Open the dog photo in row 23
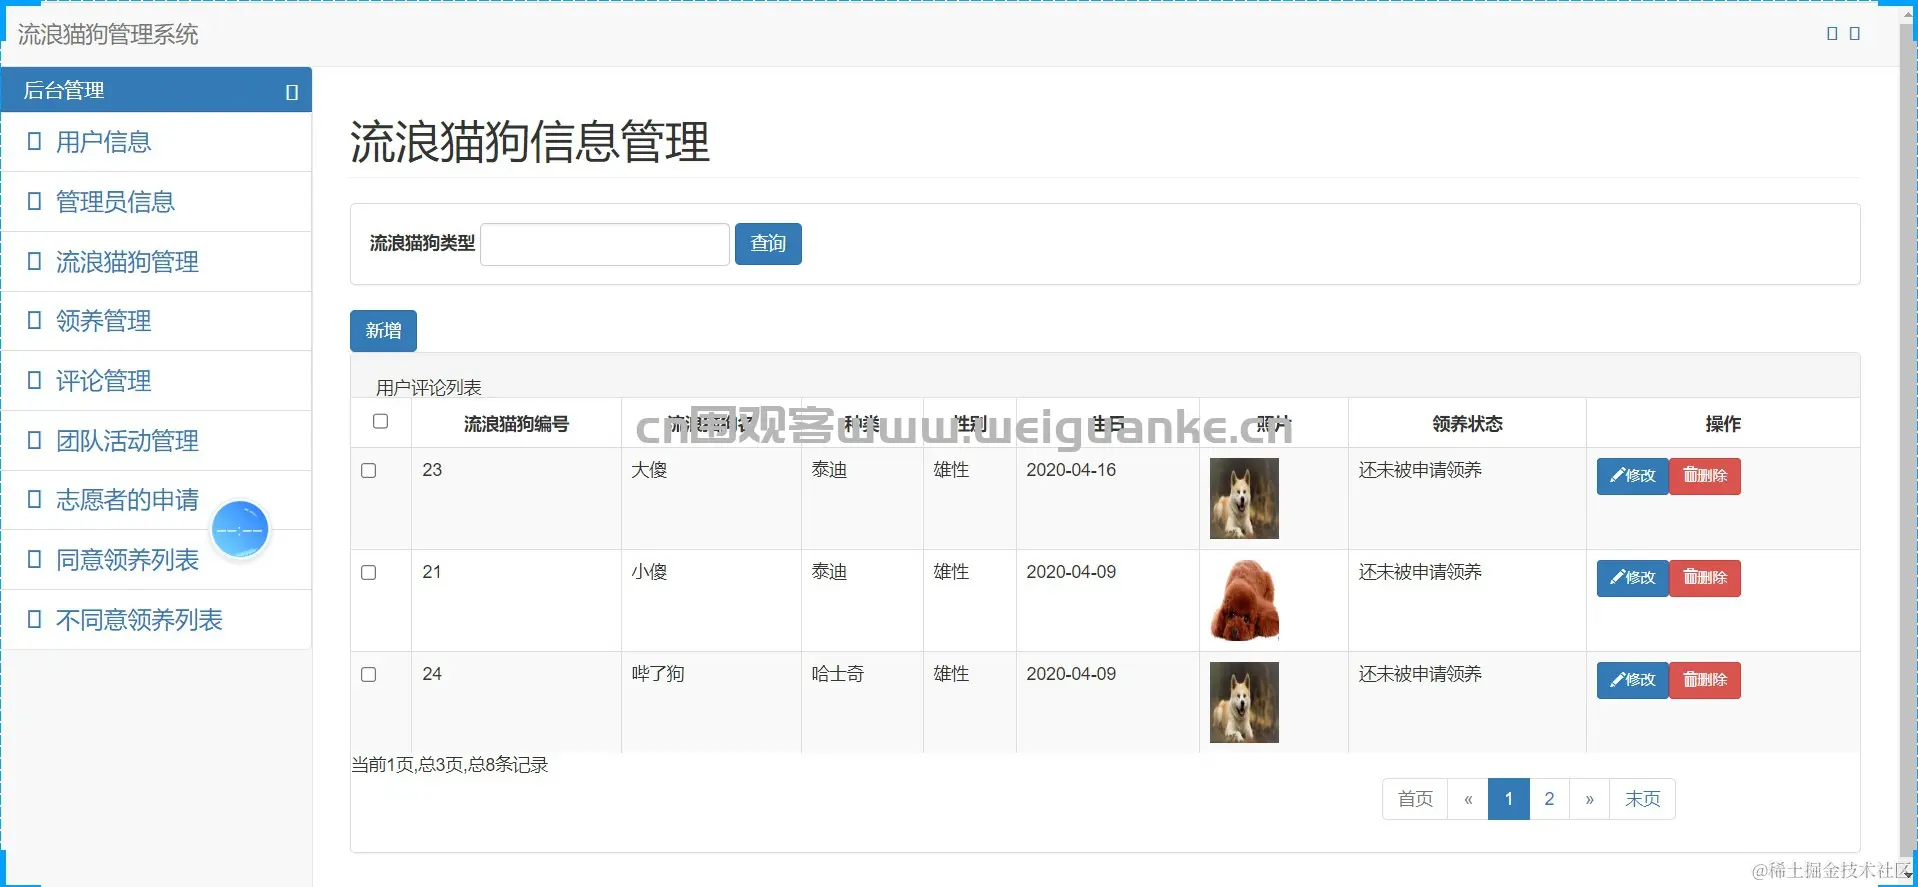 coord(1244,498)
